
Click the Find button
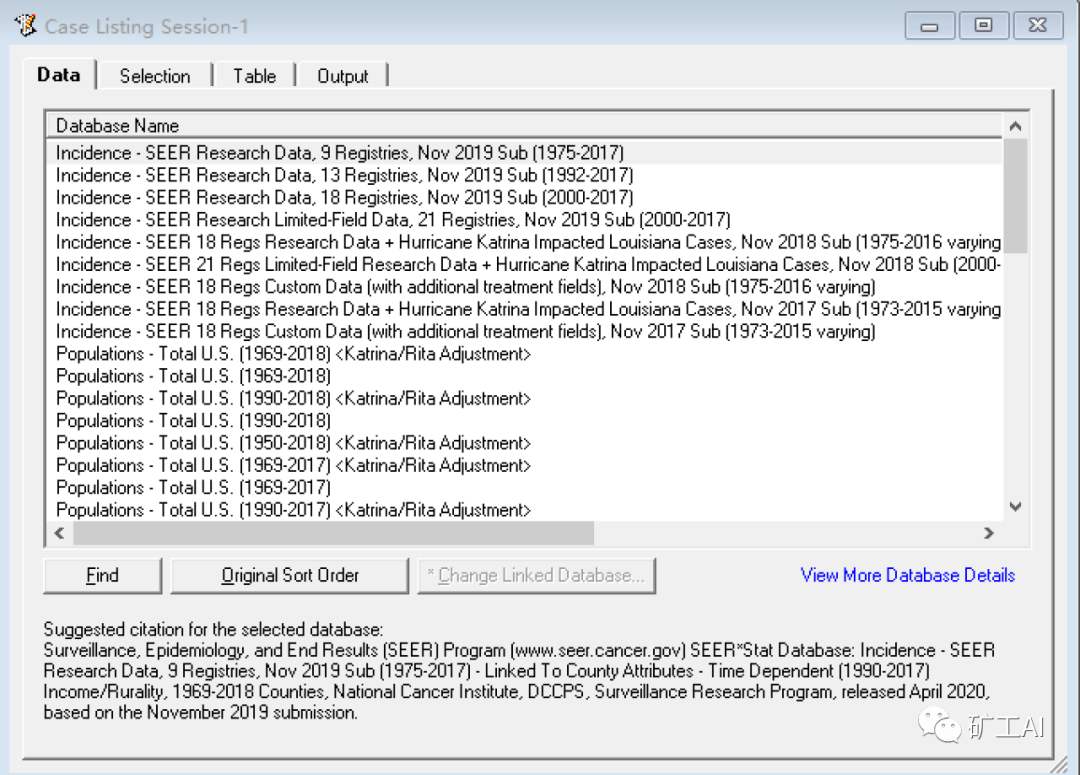[x=102, y=575]
